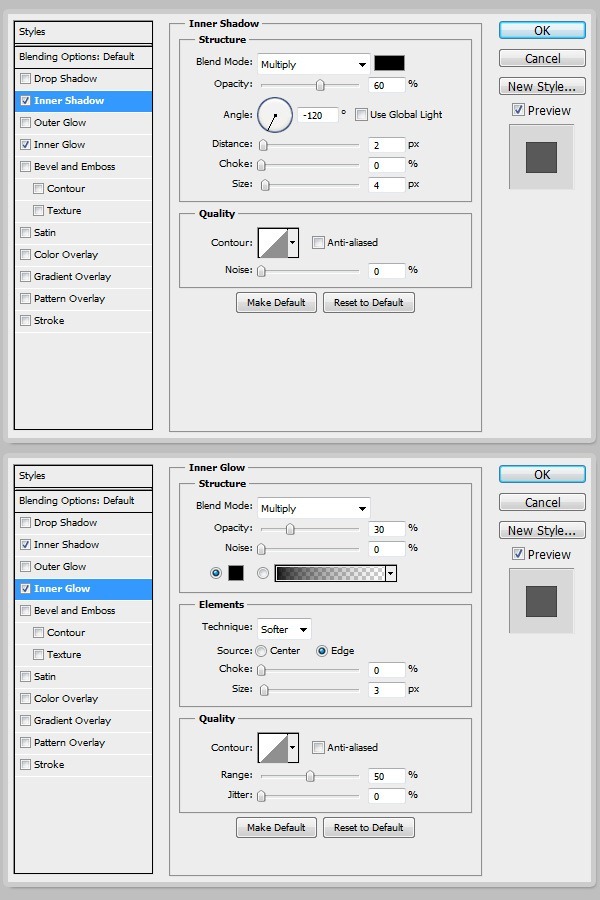
Task: Open Blend Mode dropdown in Inner Glow dialog
Action: coord(313,508)
